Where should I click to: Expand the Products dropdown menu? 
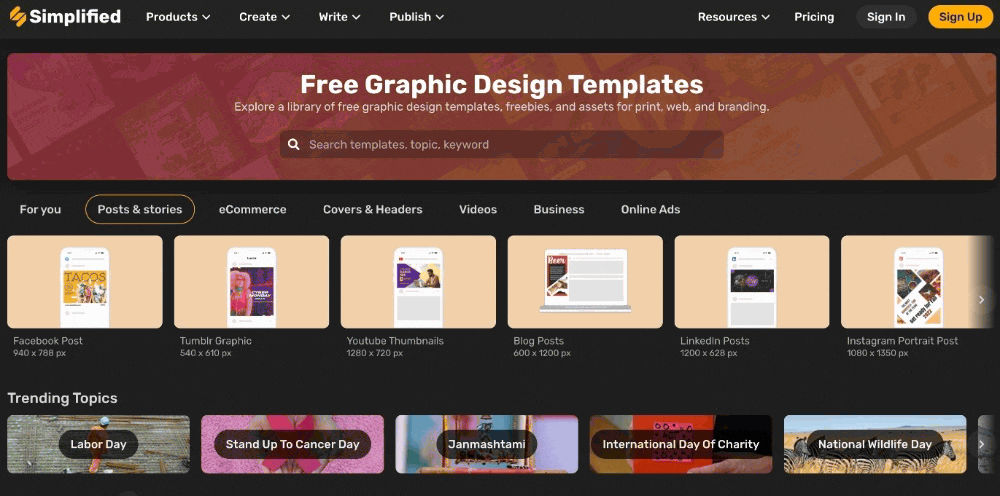pyautogui.click(x=178, y=17)
